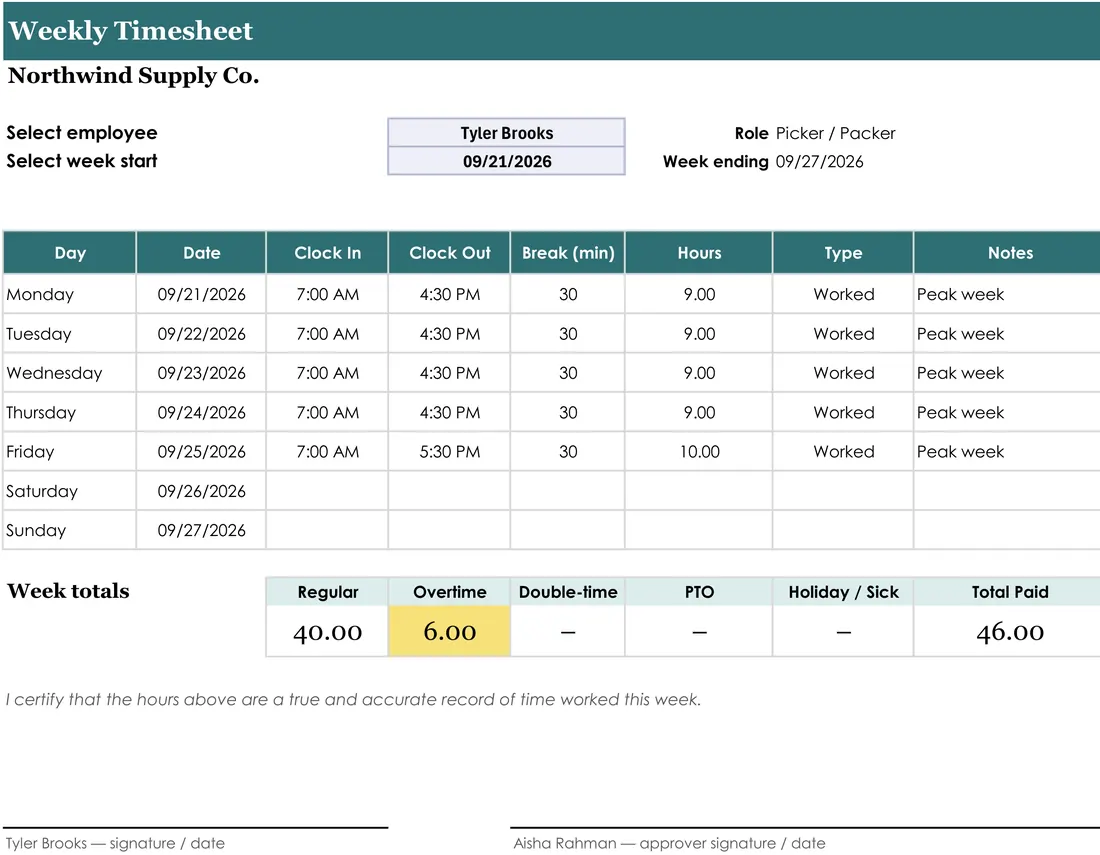Image resolution: width=1100 pixels, height=855 pixels.
Task: Select Friday's Peak week note
Action: click(x=1007, y=451)
